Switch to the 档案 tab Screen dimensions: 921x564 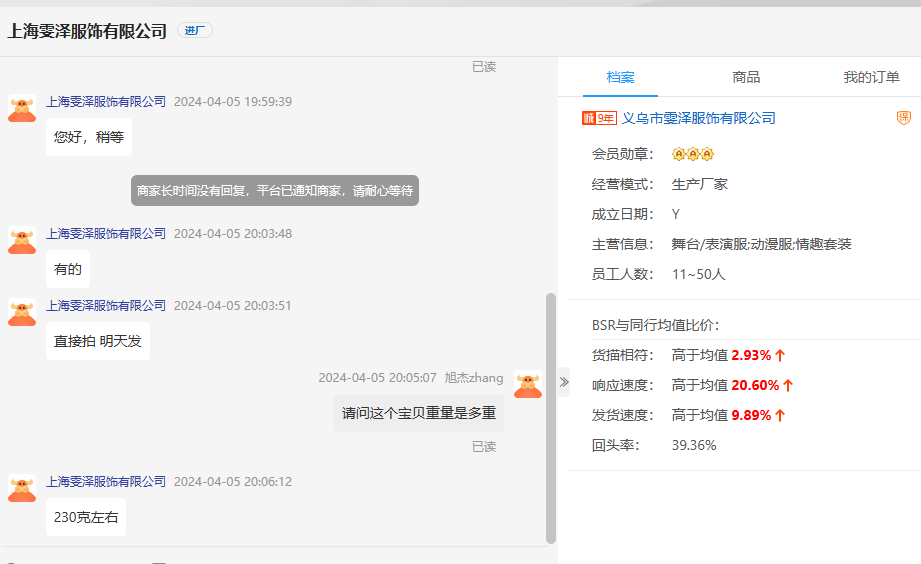pyautogui.click(x=620, y=77)
